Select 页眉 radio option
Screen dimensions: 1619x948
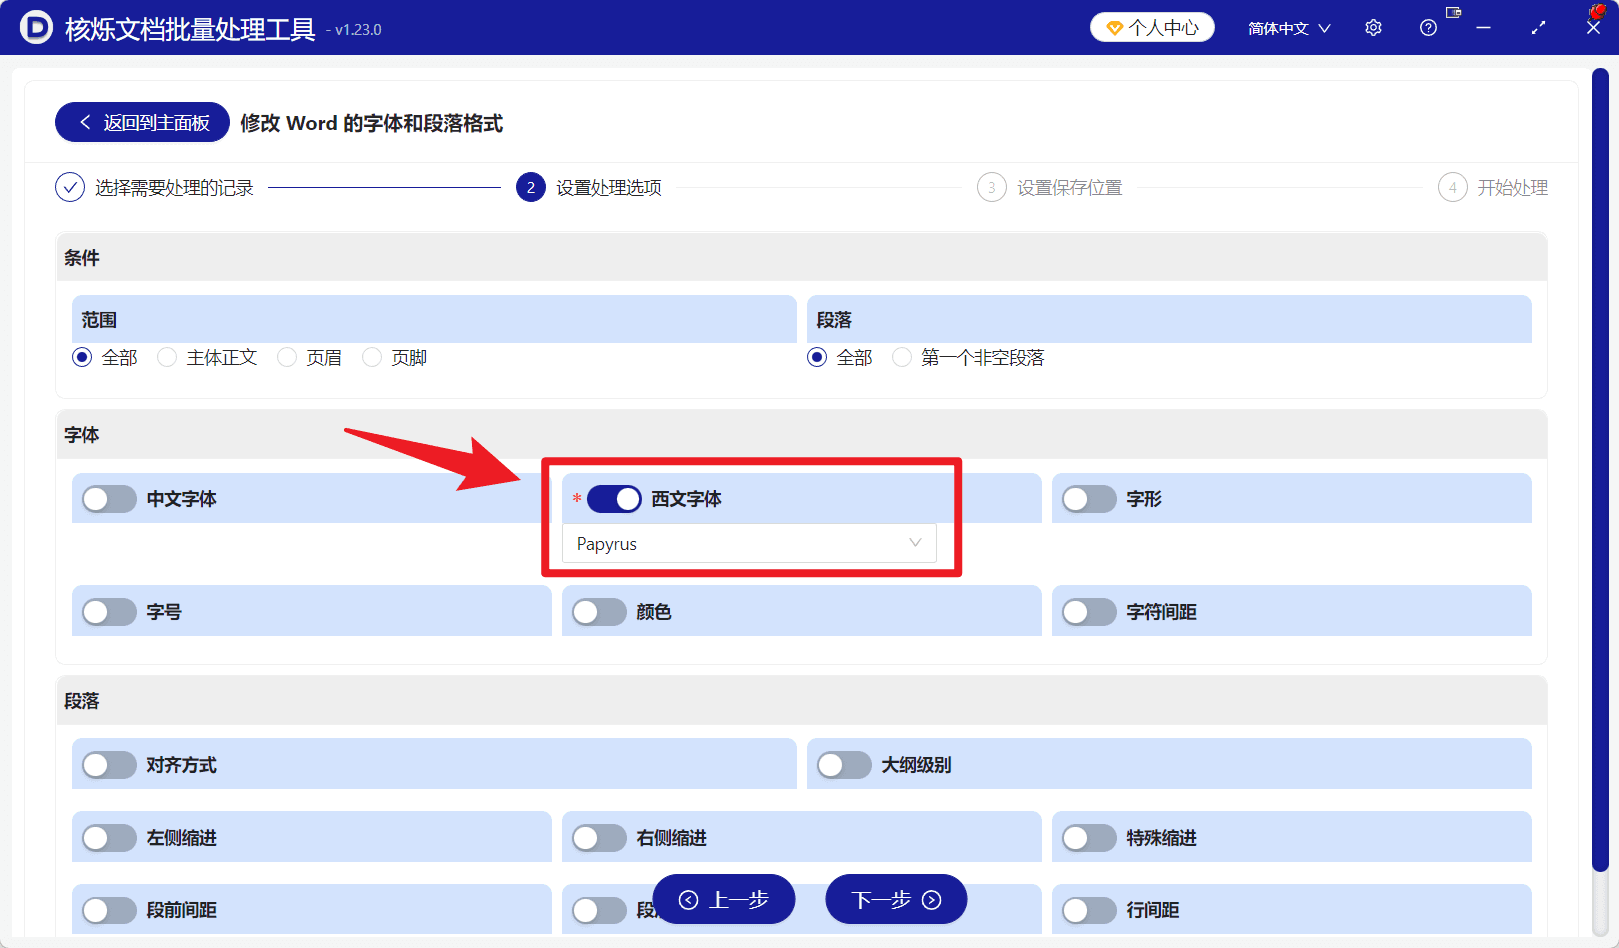(287, 357)
